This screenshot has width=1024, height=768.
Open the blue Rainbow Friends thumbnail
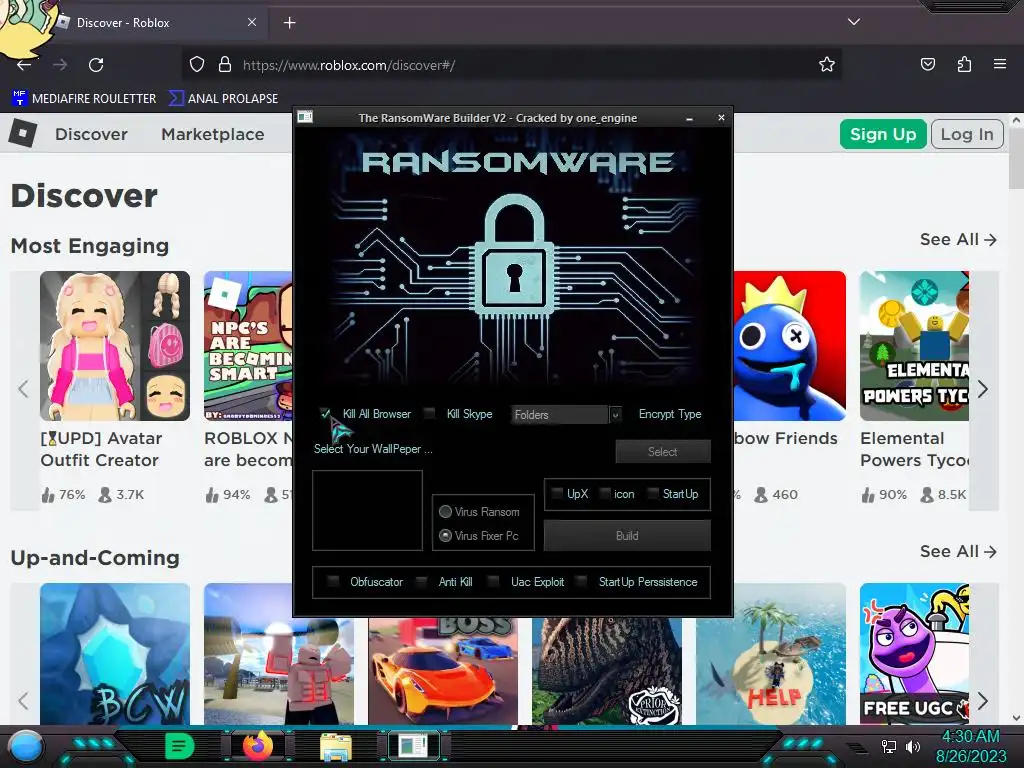point(790,346)
